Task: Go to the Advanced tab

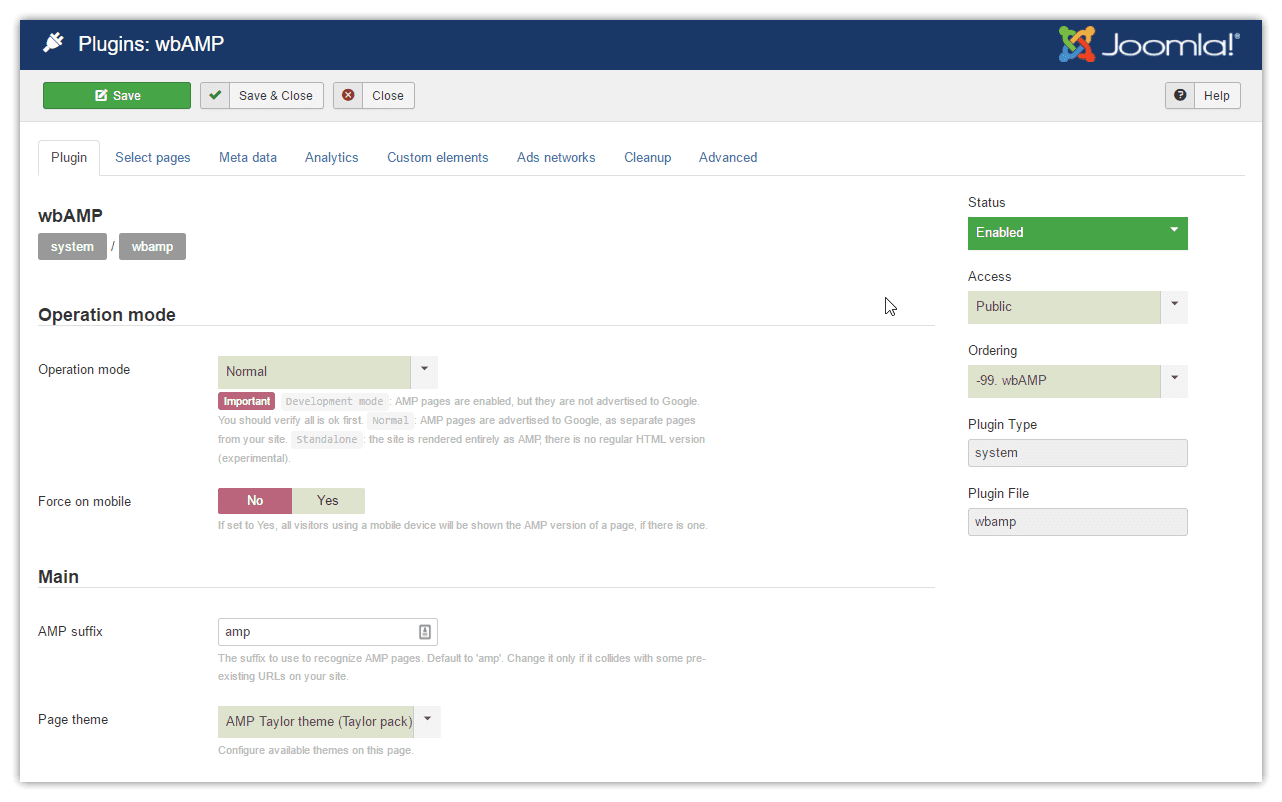Action: point(728,158)
